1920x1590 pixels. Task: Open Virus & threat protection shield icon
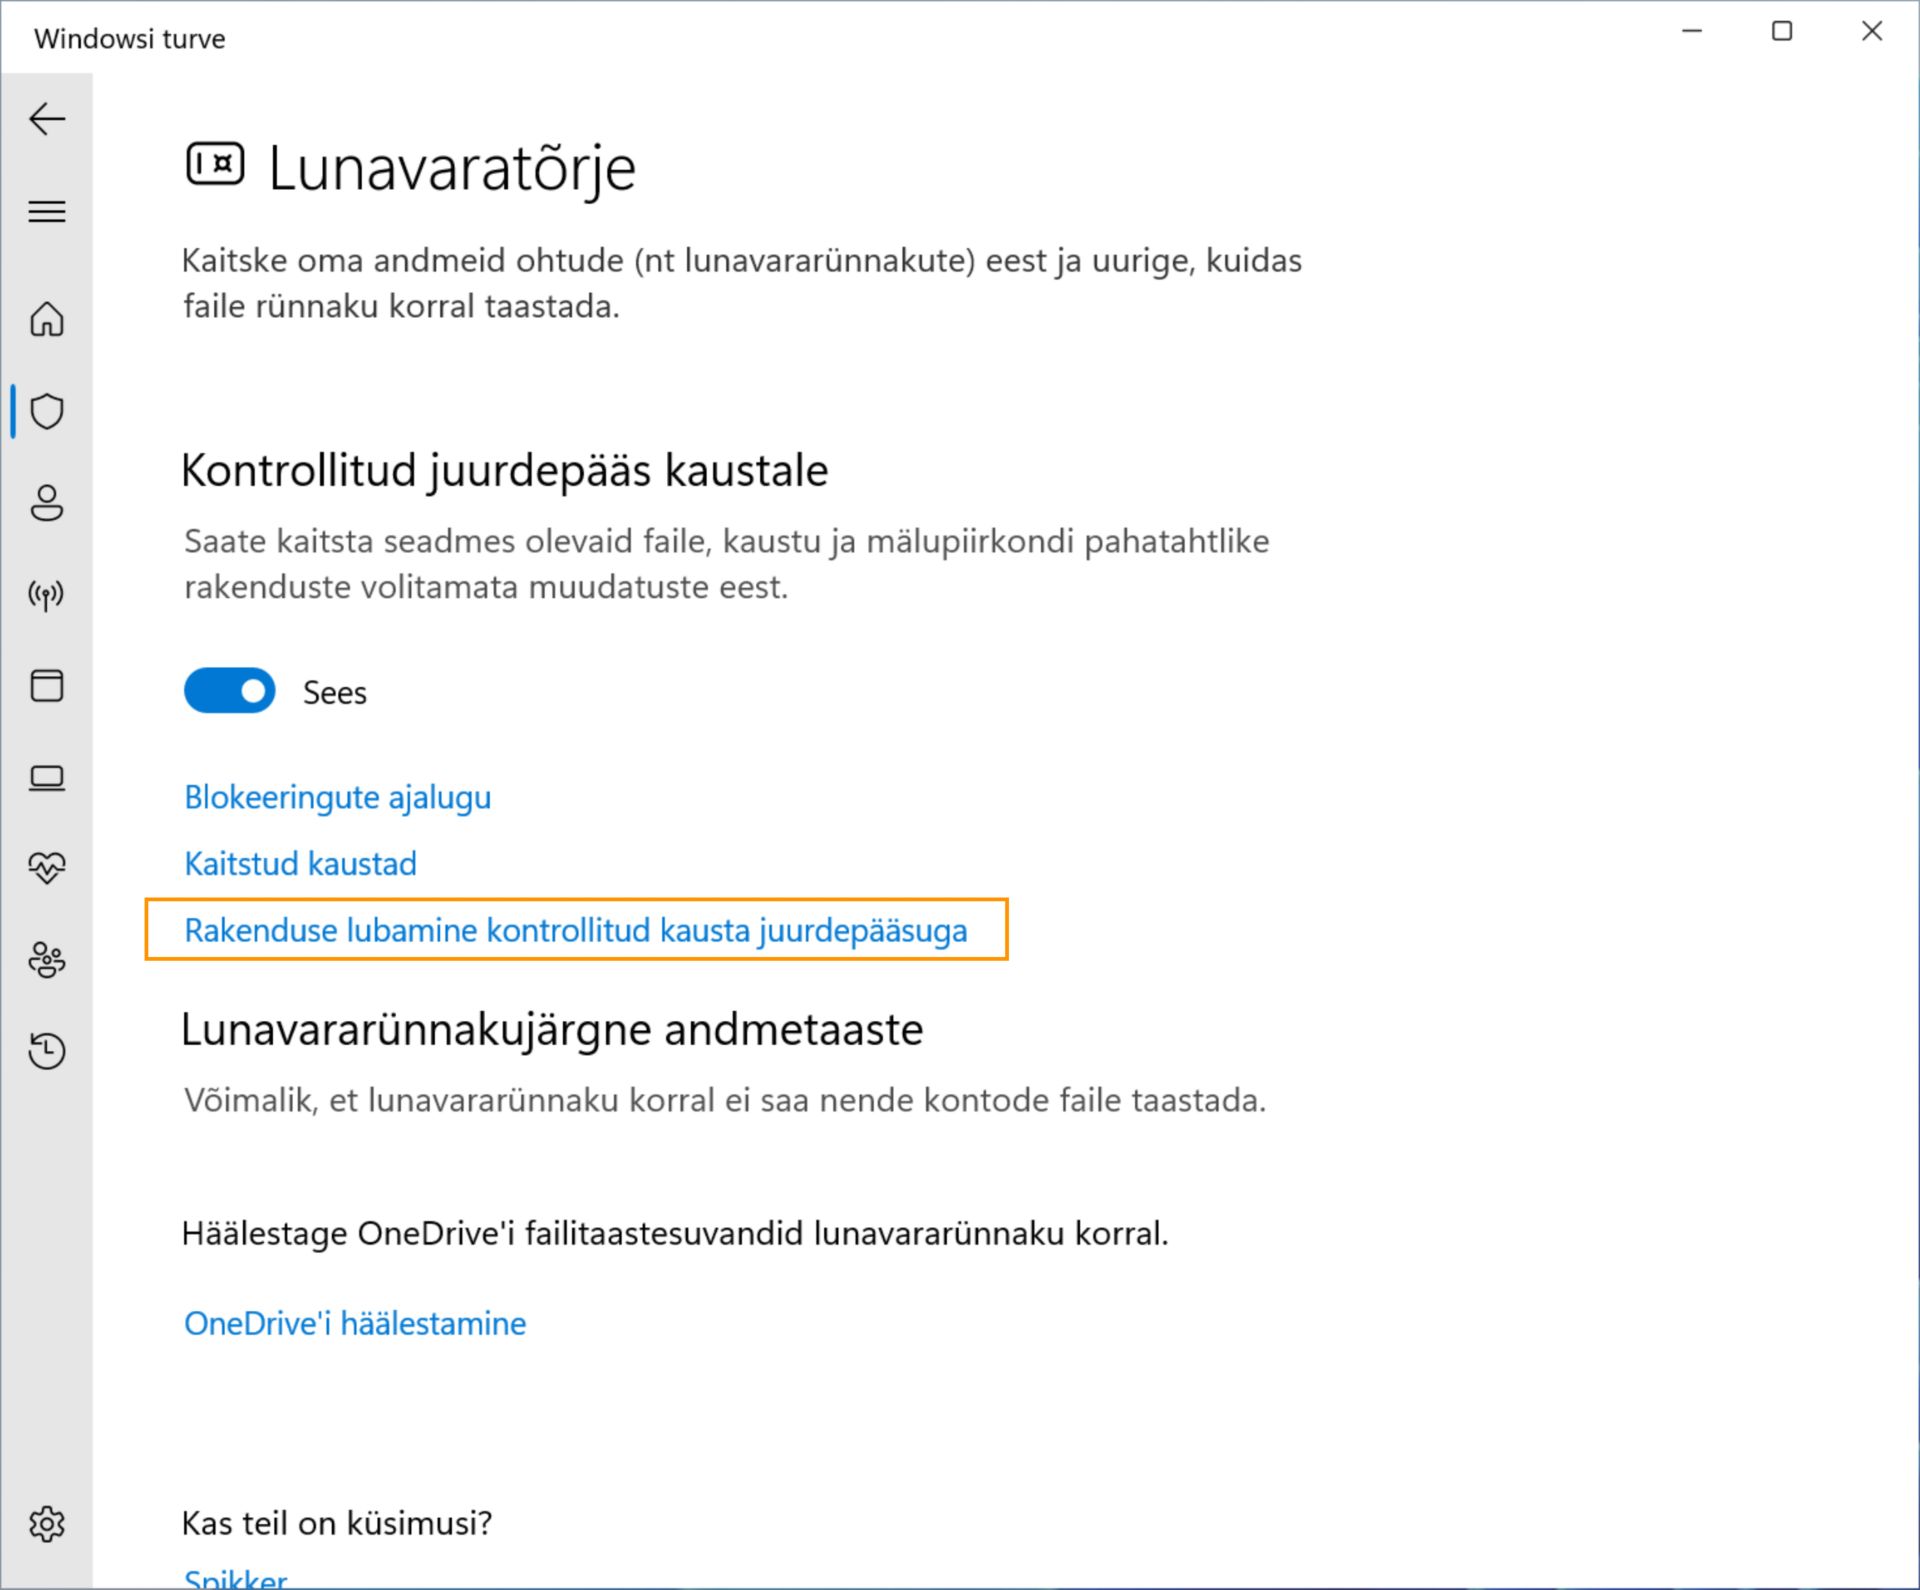[x=47, y=411]
